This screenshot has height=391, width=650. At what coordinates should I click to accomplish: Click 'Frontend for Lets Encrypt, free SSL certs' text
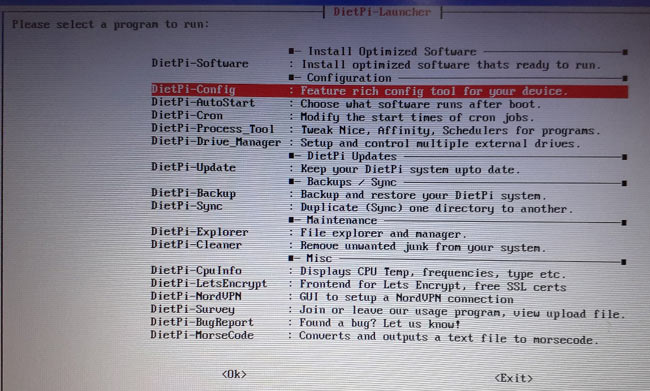tap(433, 286)
